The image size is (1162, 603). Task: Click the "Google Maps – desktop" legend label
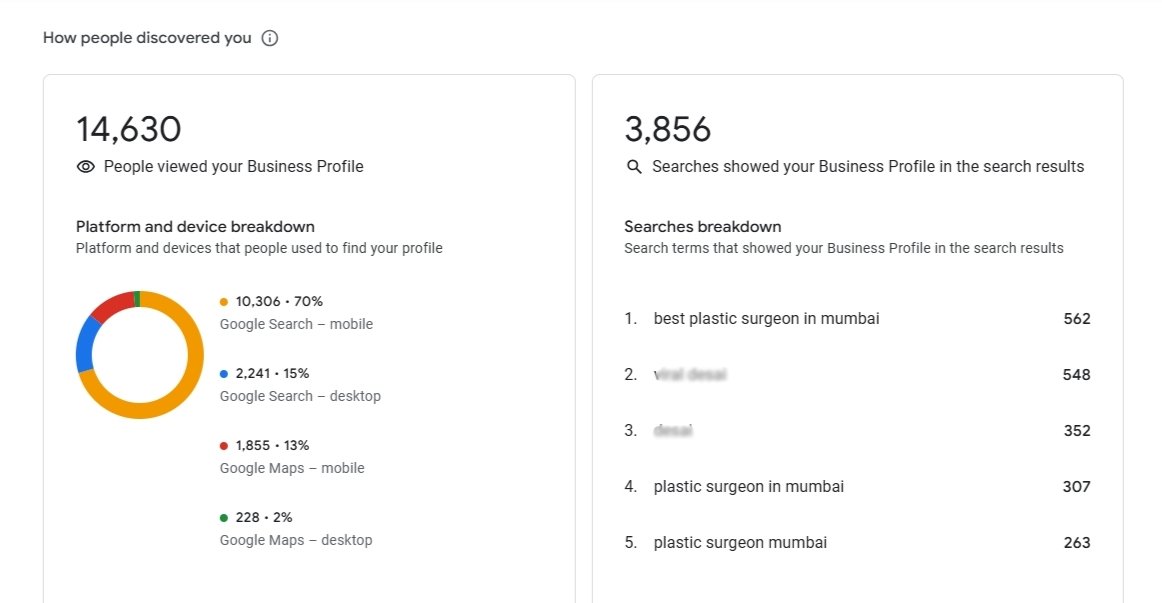click(296, 540)
